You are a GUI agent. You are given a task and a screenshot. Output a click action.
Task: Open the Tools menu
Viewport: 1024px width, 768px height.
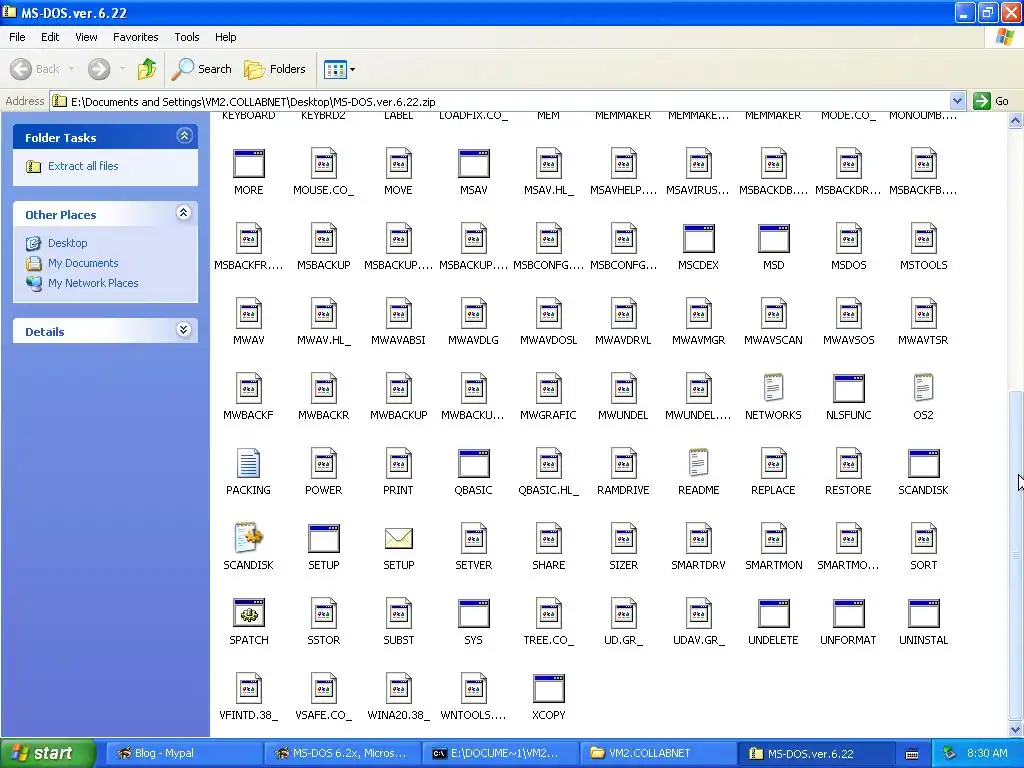coord(187,37)
